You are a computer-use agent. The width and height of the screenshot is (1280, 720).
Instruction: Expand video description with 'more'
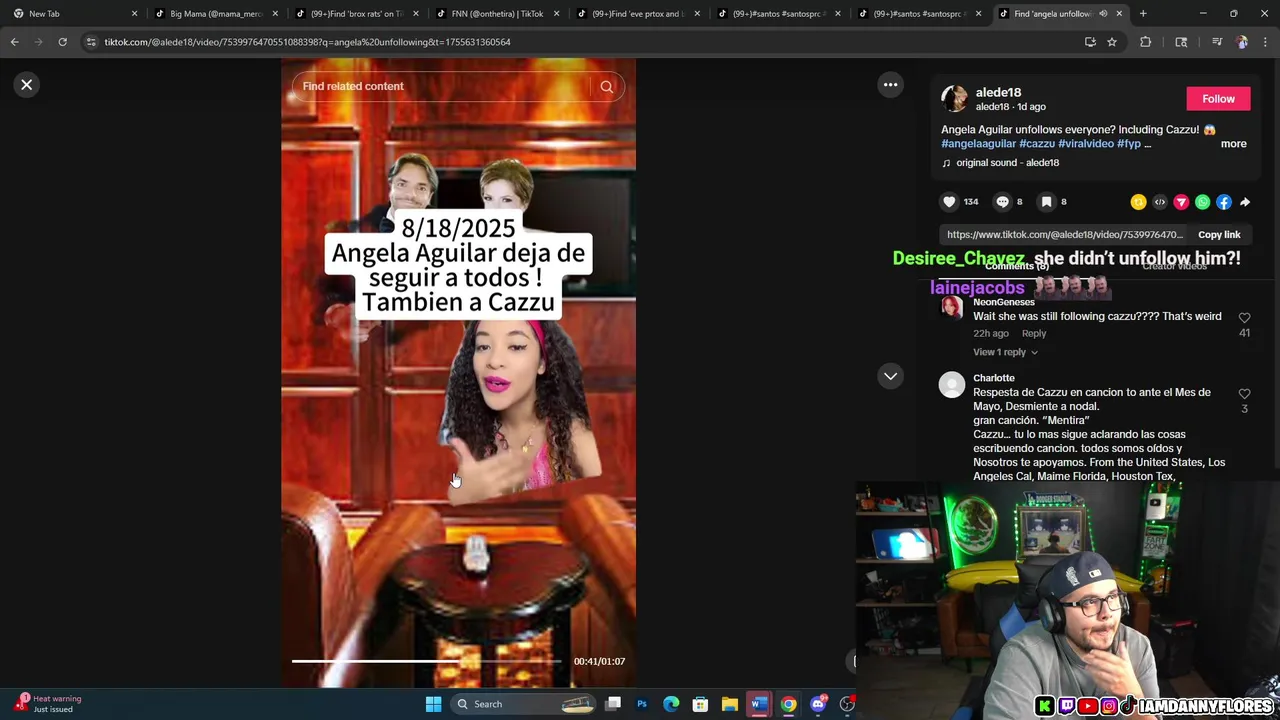point(1233,144)
